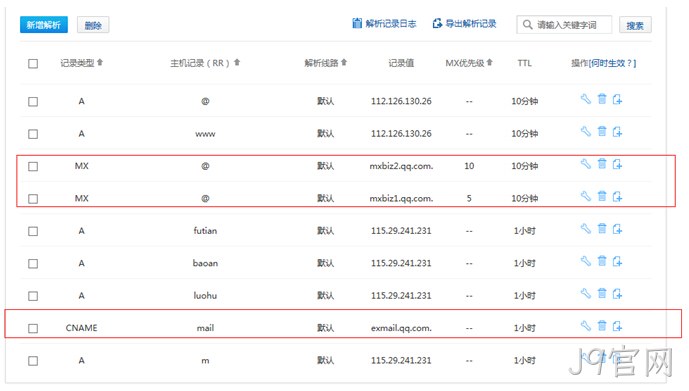Edit the mxbiz2.qq.com MX record

point(586,164)
